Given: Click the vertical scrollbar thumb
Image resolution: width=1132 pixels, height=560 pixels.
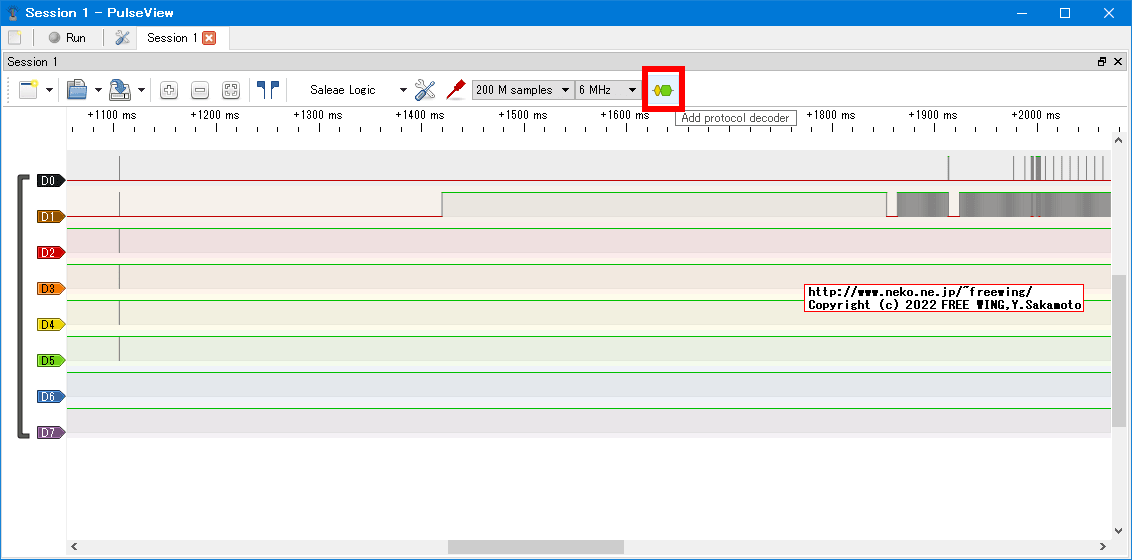Looking at the screenshot, I should pos(1118,351).
